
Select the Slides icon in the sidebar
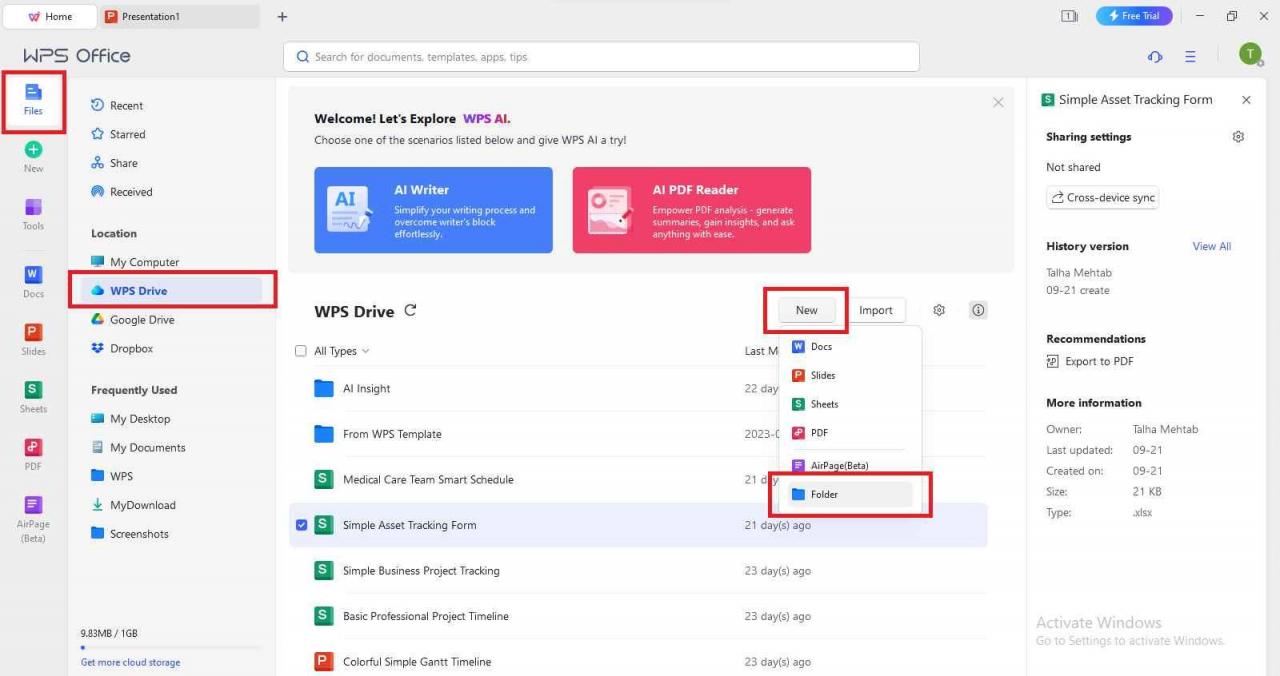point(32,341)
